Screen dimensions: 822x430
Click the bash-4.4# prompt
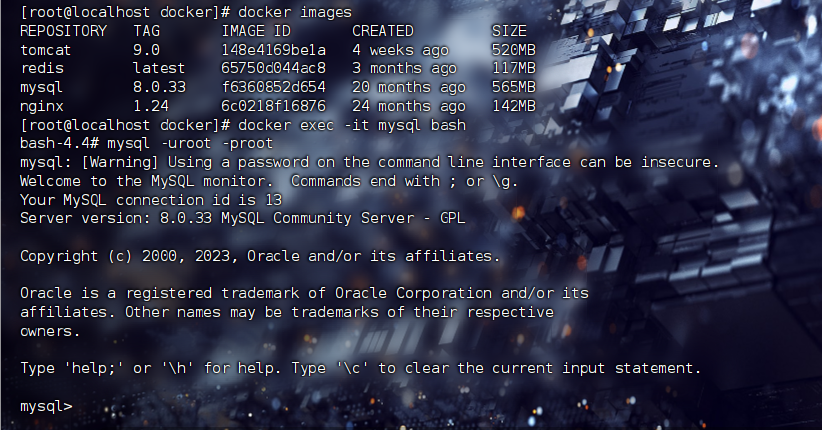point(59,144)
